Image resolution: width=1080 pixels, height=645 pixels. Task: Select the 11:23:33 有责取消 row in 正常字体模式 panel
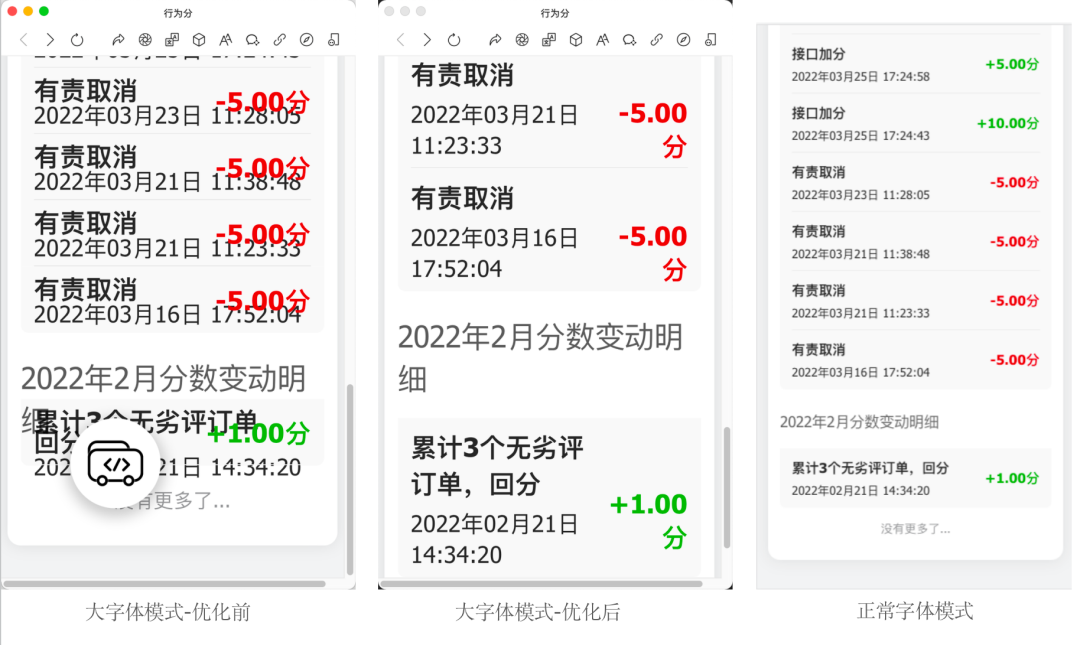915,301
